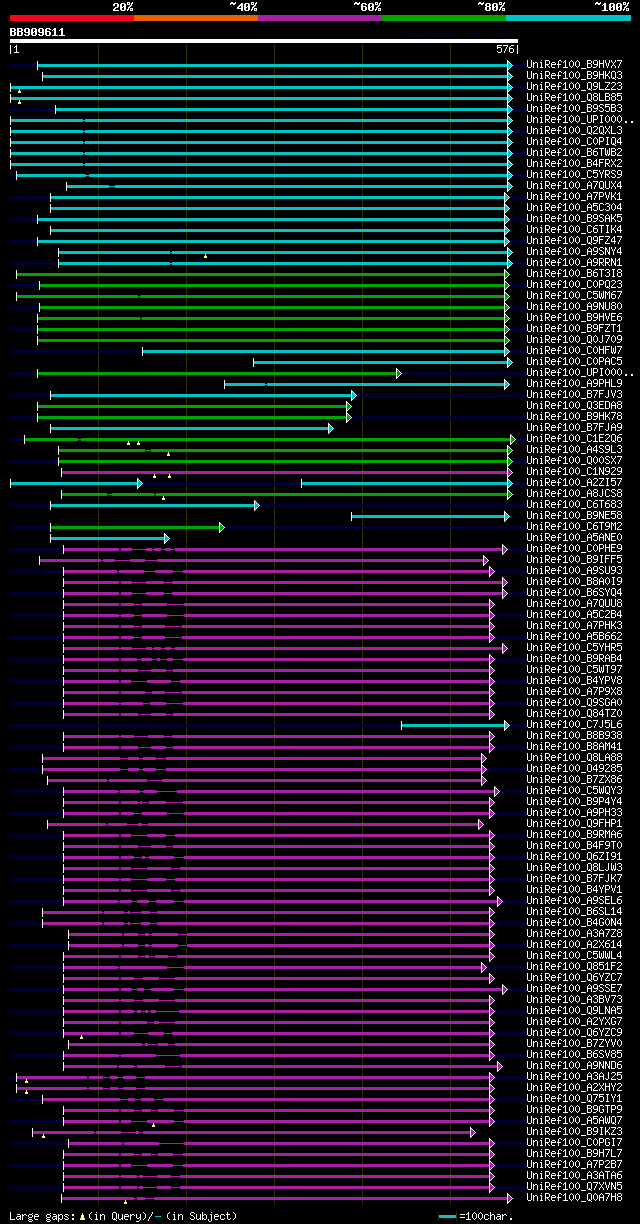Open hit UniRef100_B9SAK5
640x1224 pixels.
coord(575,218)
